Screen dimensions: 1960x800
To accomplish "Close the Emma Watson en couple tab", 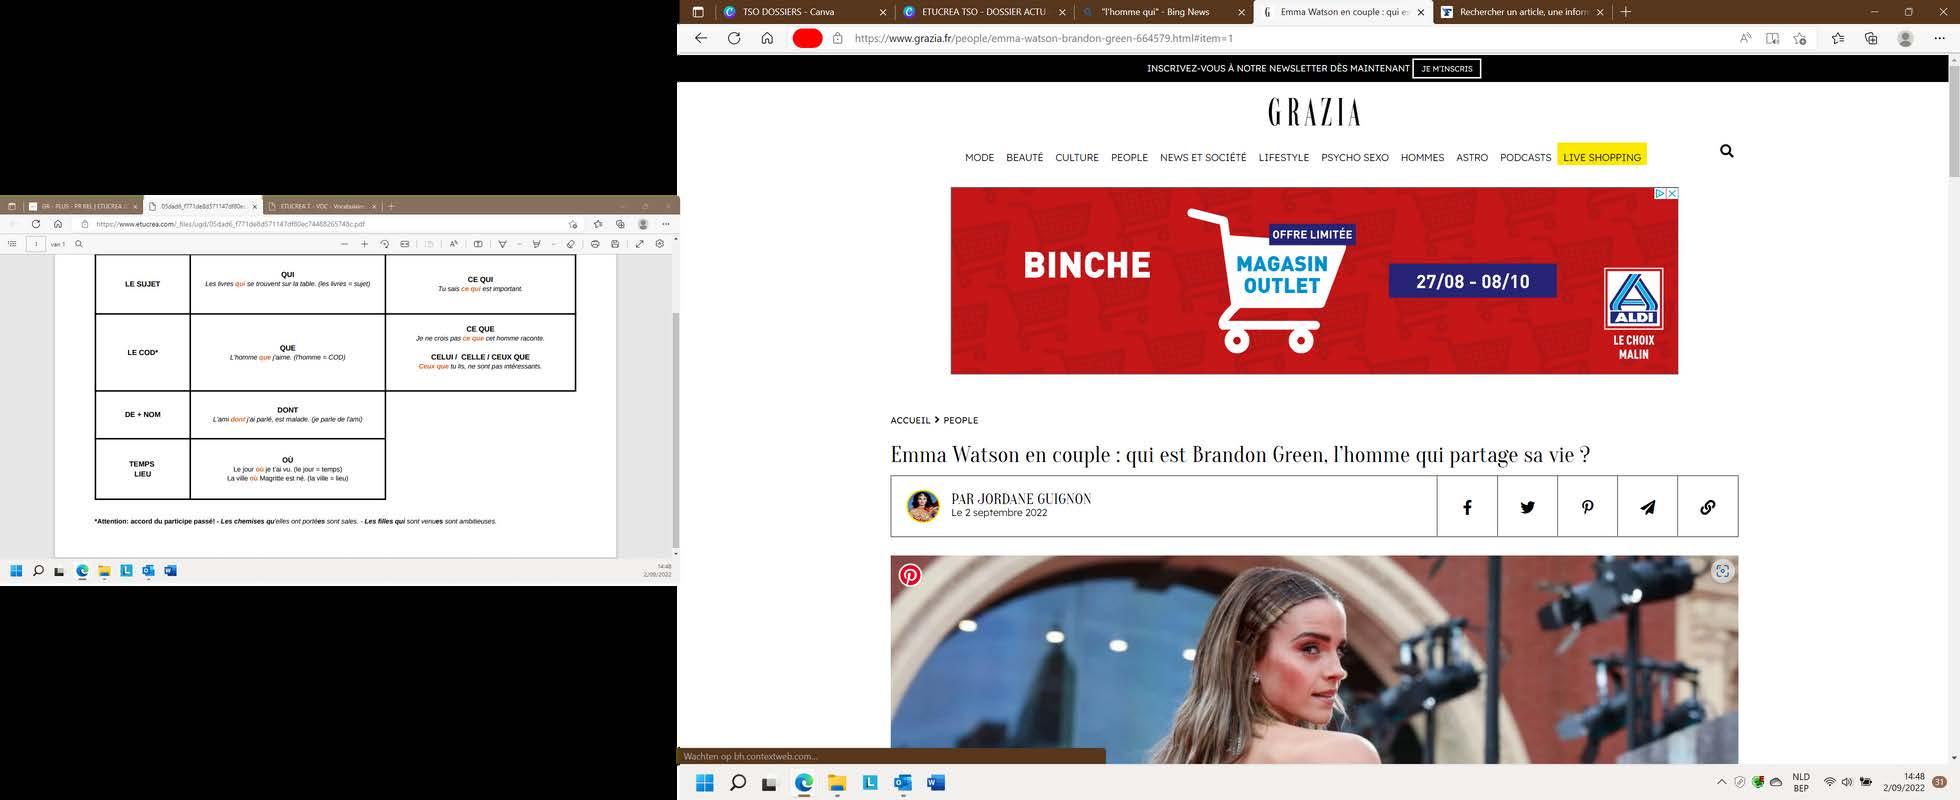I will (1421, 12).
